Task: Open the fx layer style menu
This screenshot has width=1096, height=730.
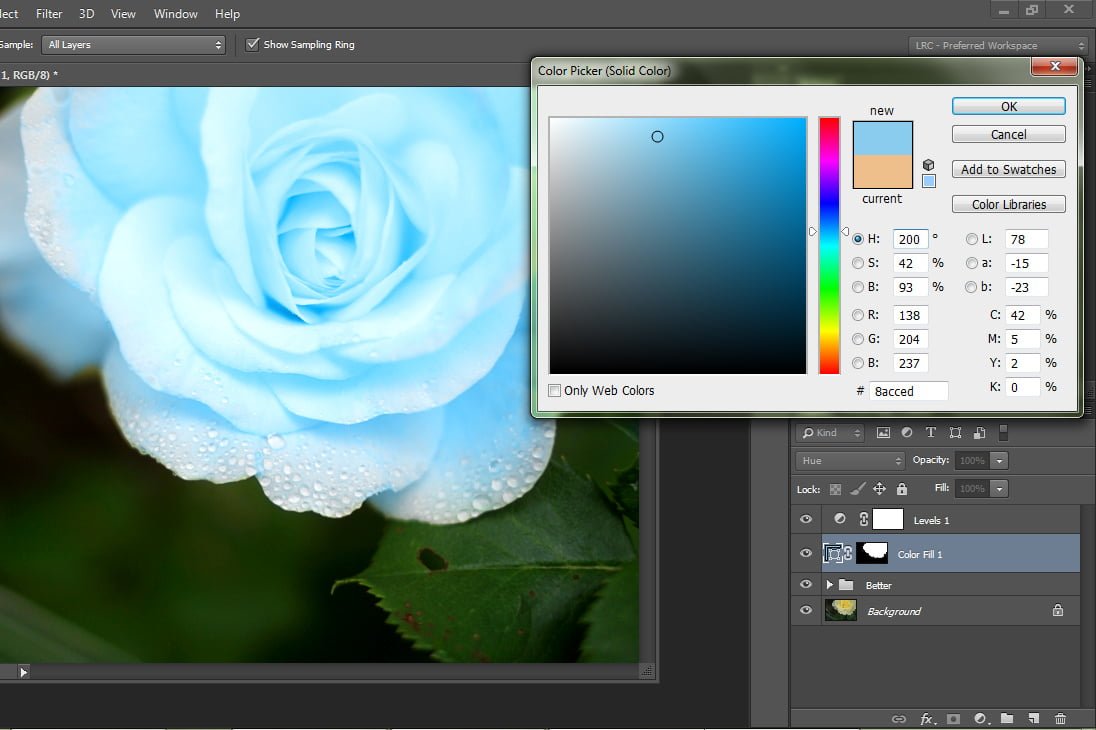Action: 928,719
